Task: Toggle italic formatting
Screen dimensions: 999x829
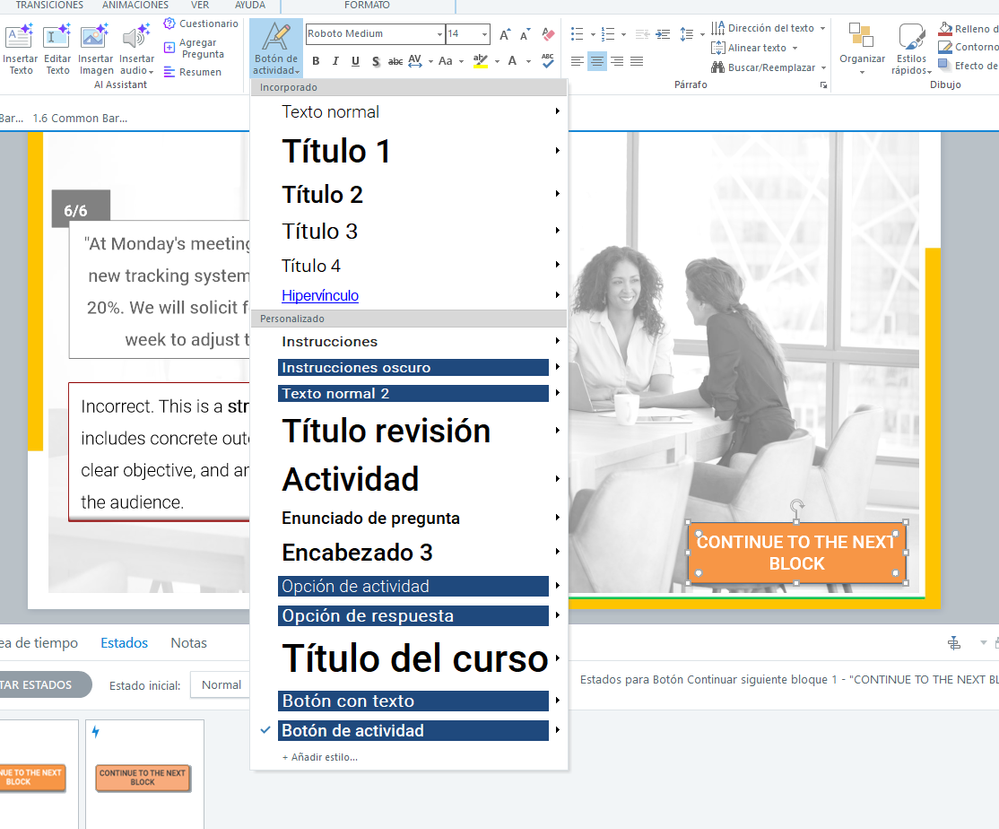Action: 335,62
